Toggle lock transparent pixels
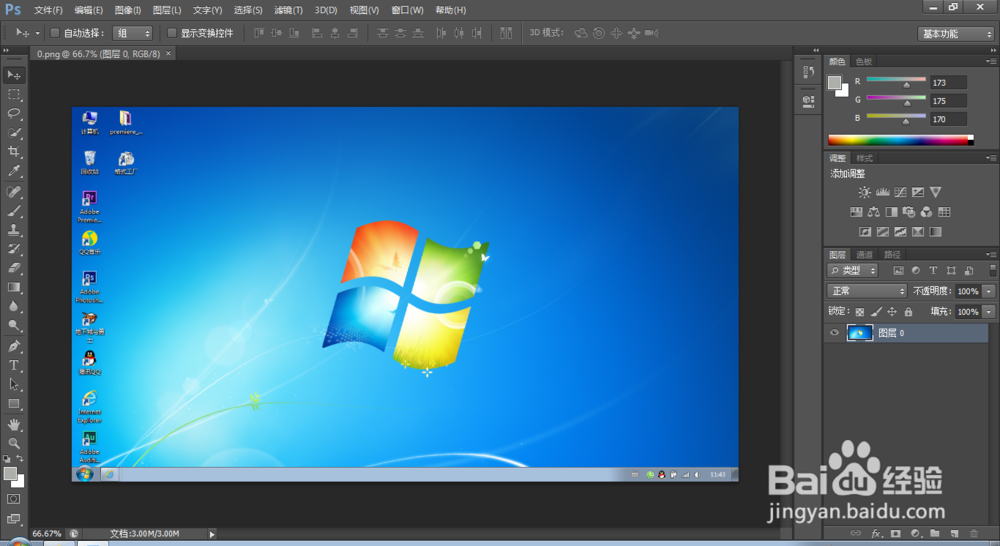The height and width of the screenshot is (546, 1000). [x=860, y=312]
